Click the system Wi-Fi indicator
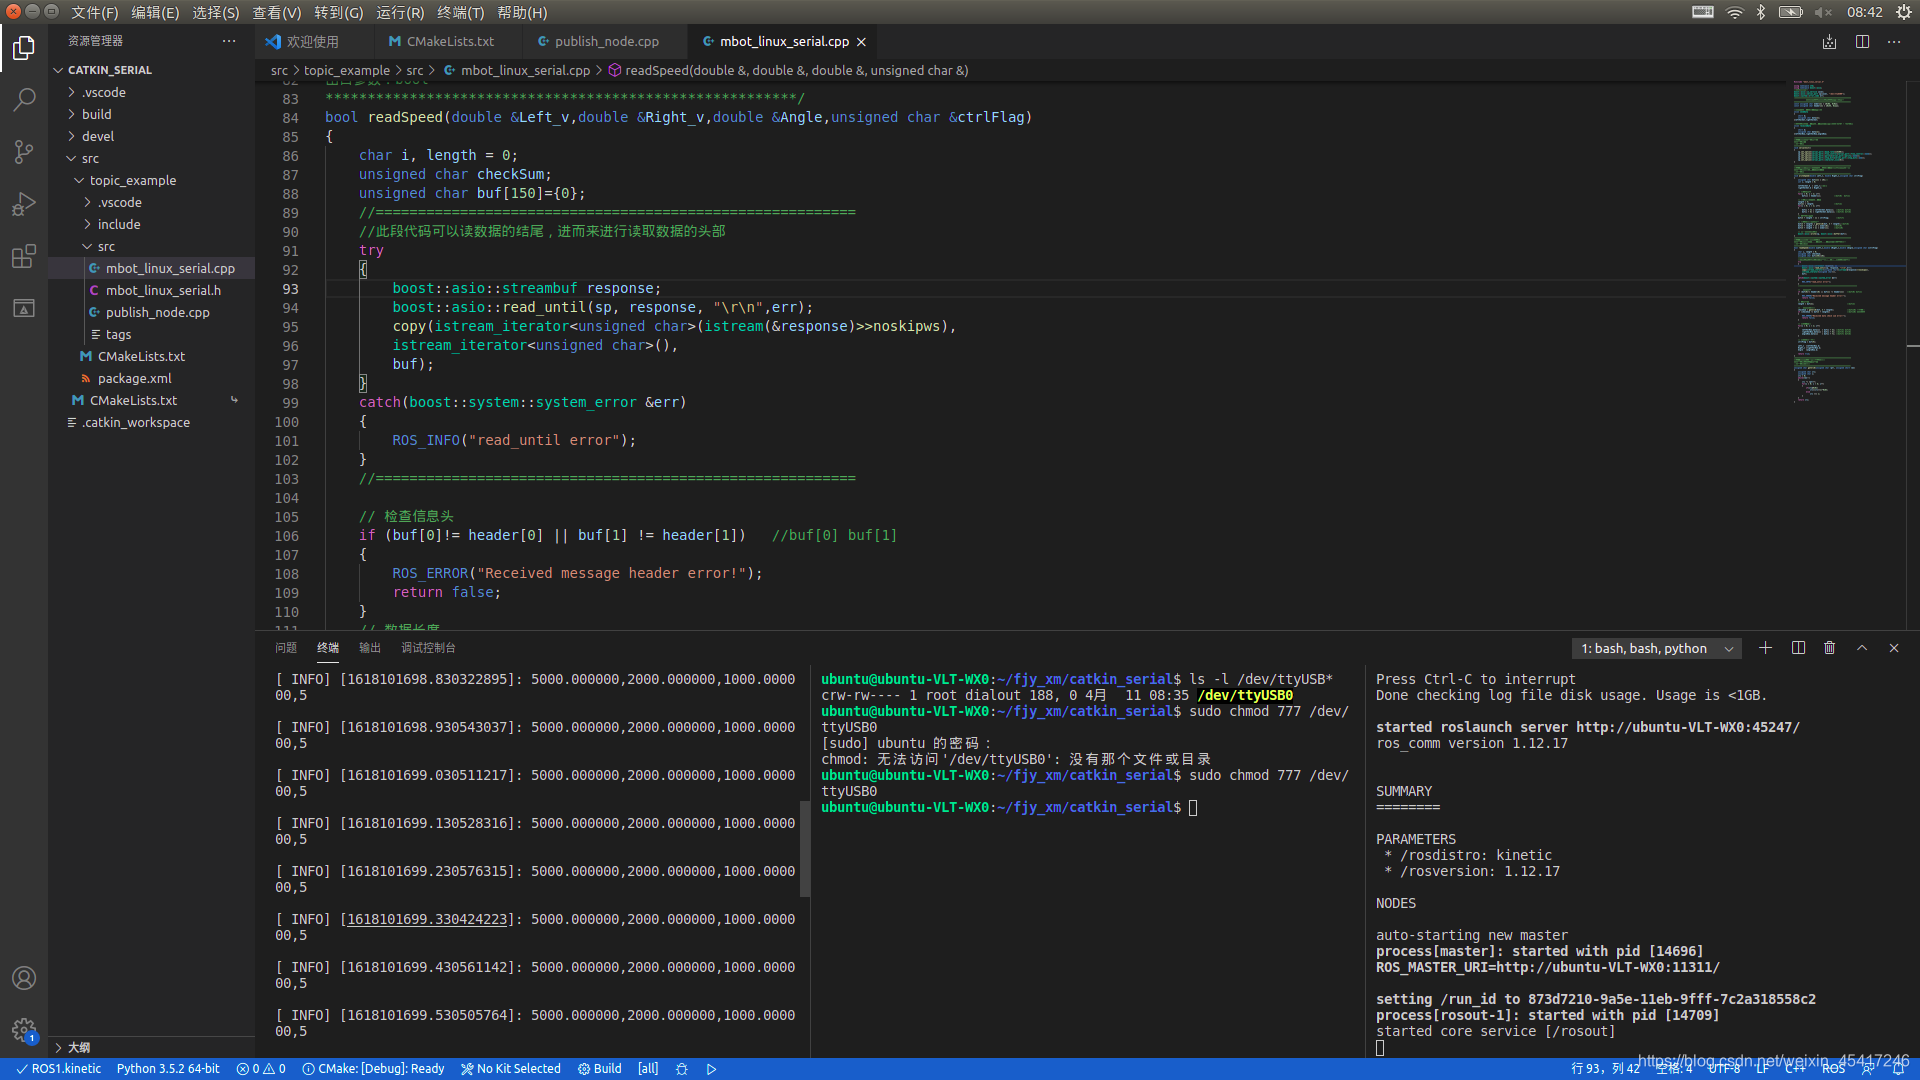 (1734, 12)
